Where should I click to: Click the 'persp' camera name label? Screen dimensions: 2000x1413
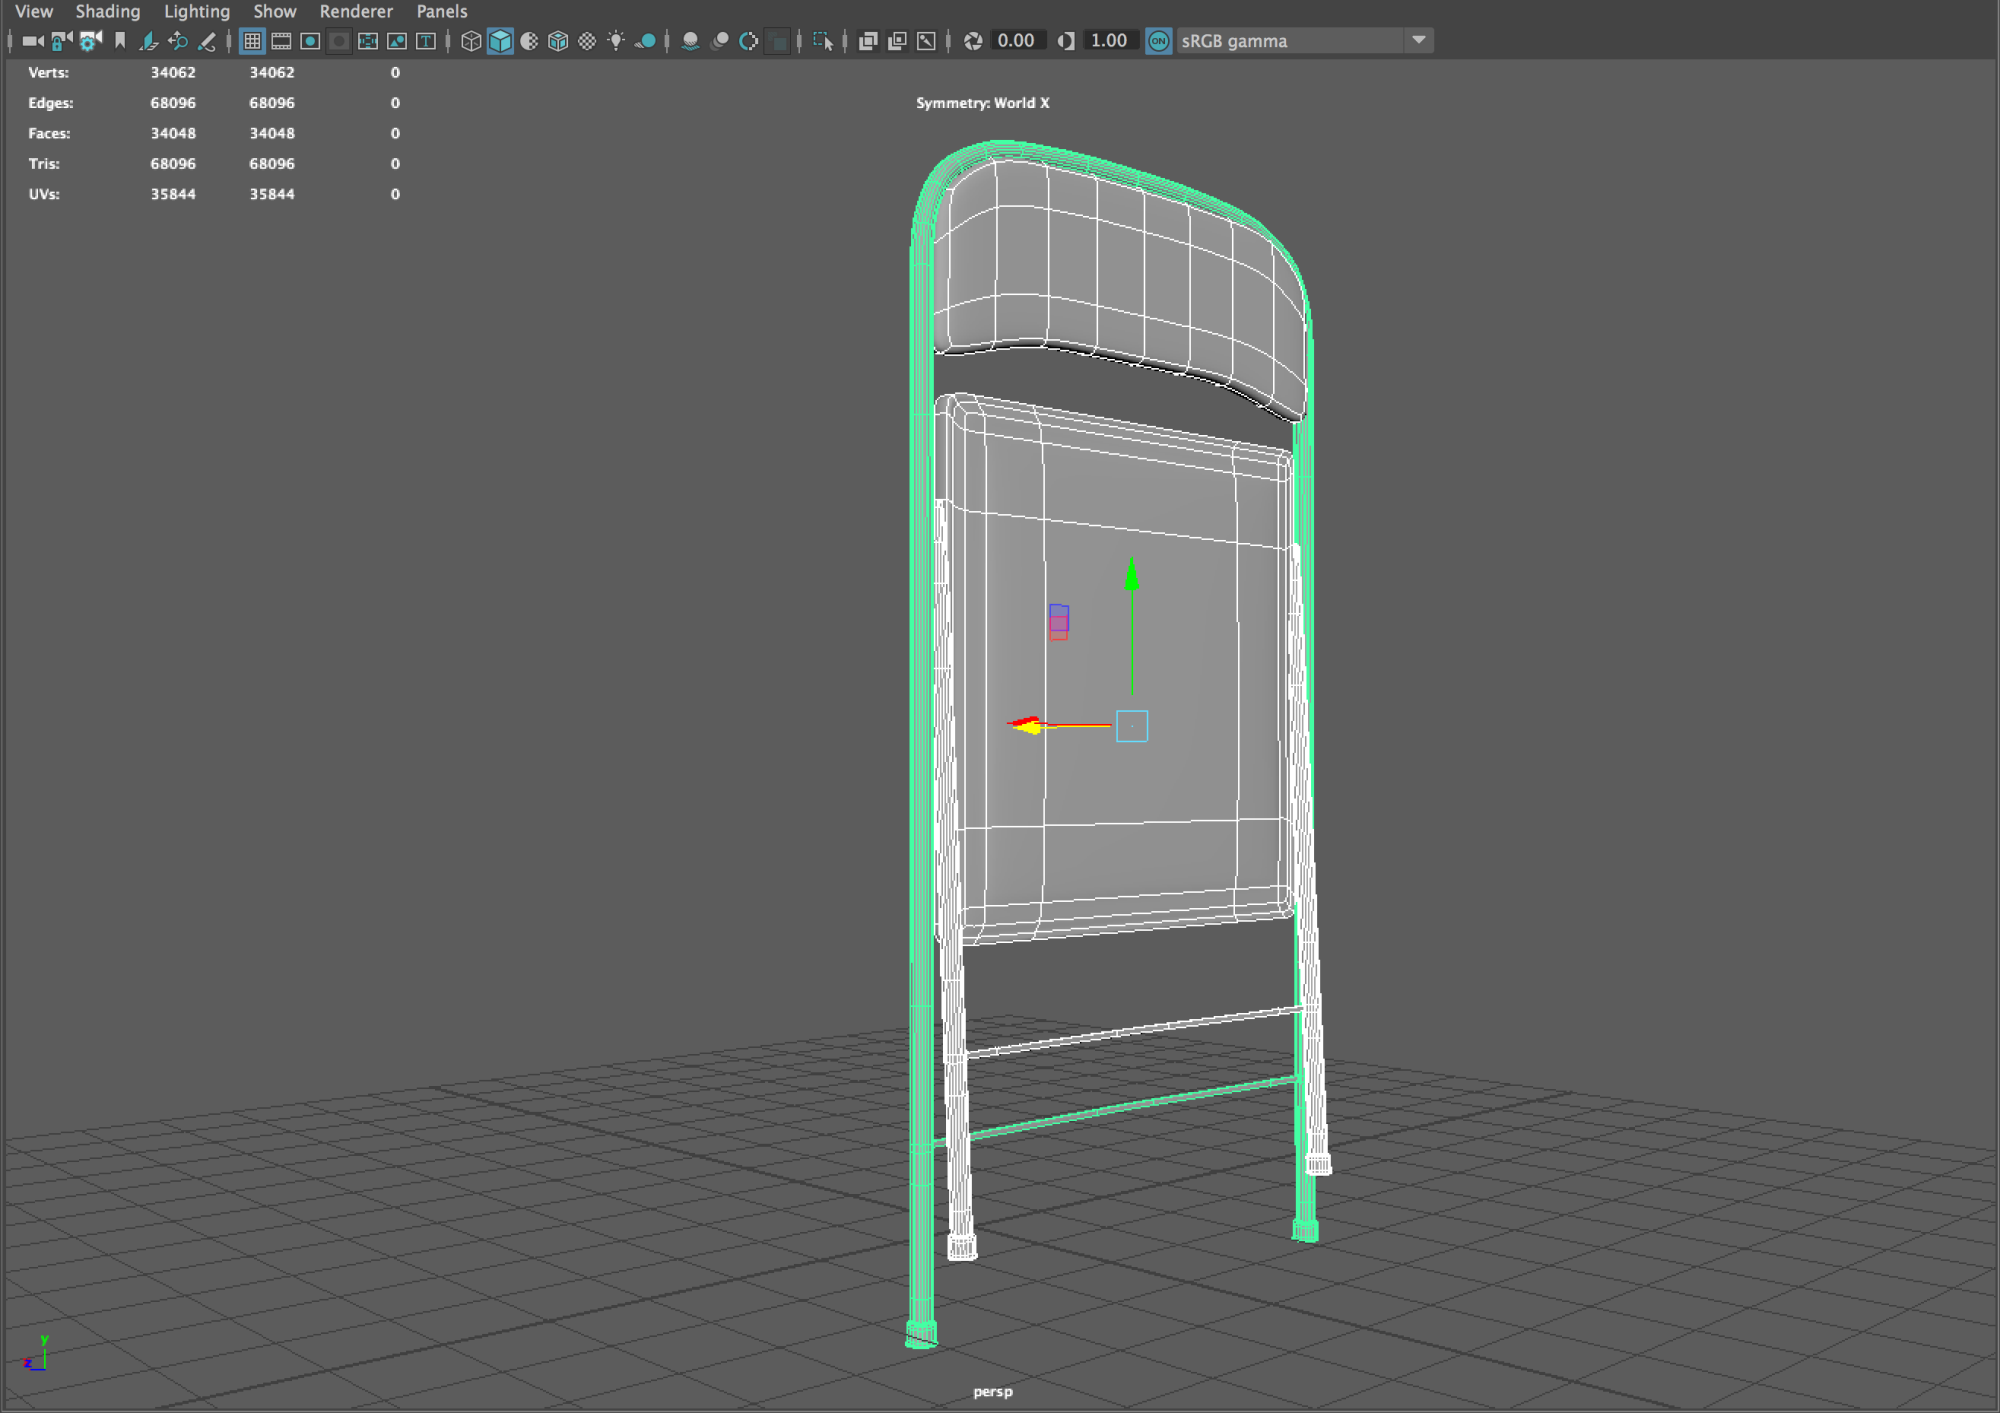[x=993, y=1391]
